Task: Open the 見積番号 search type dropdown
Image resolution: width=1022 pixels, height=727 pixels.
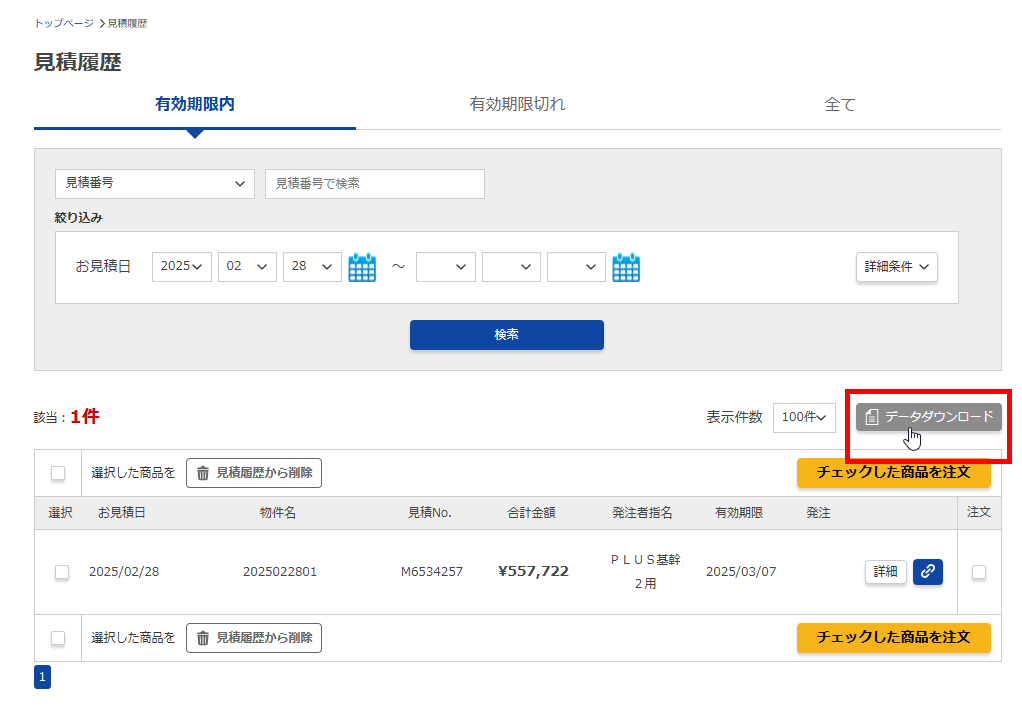Action: click(154, 184)
